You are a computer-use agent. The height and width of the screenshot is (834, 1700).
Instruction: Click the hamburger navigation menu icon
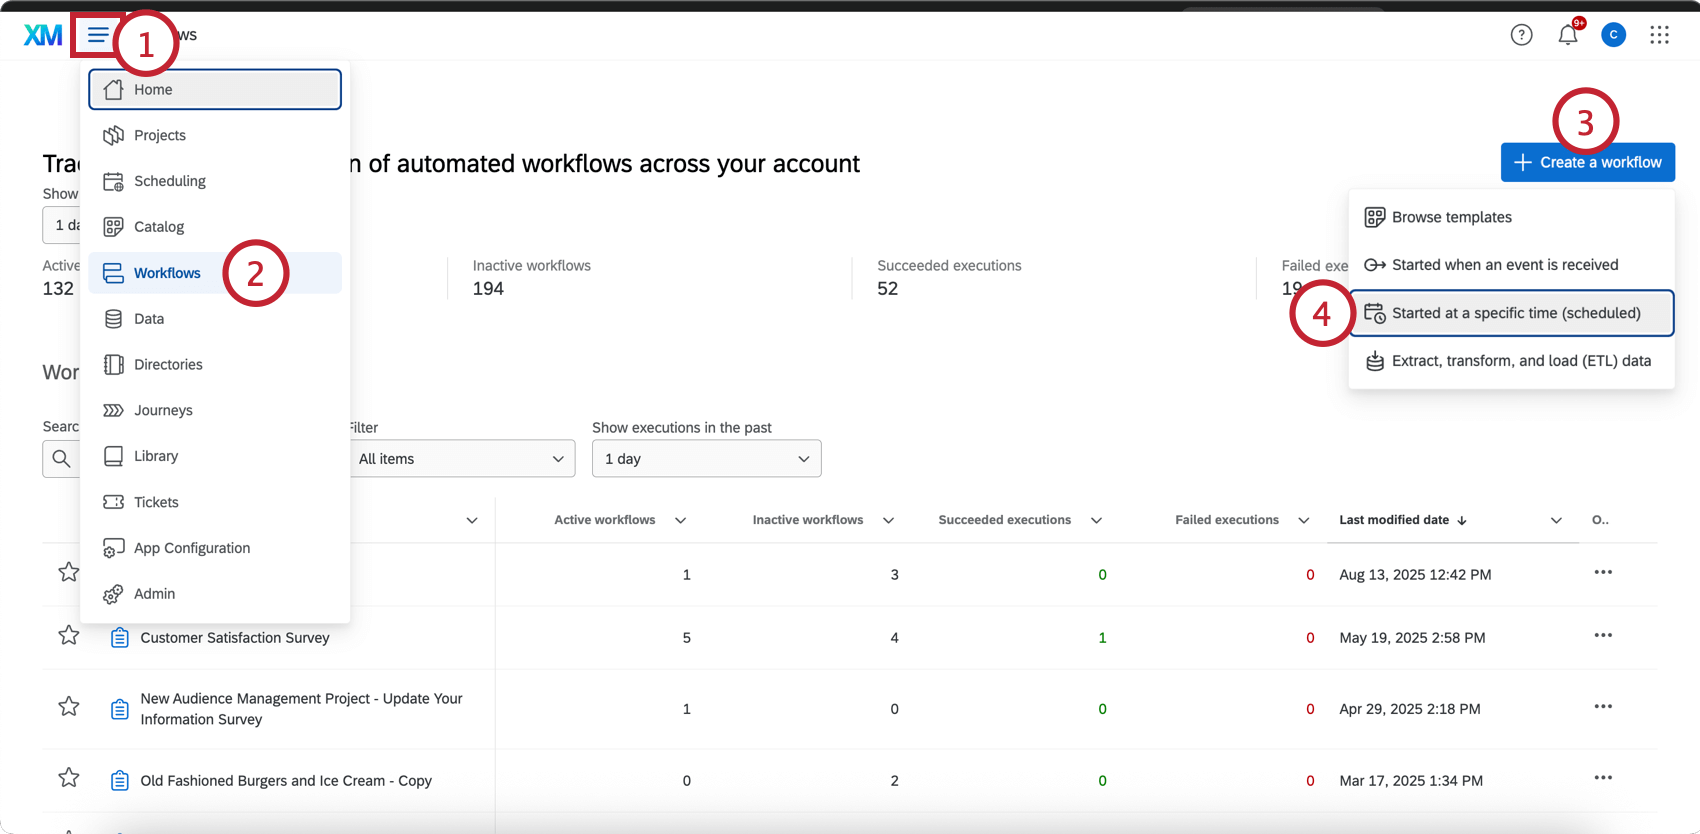click(97, 36)
